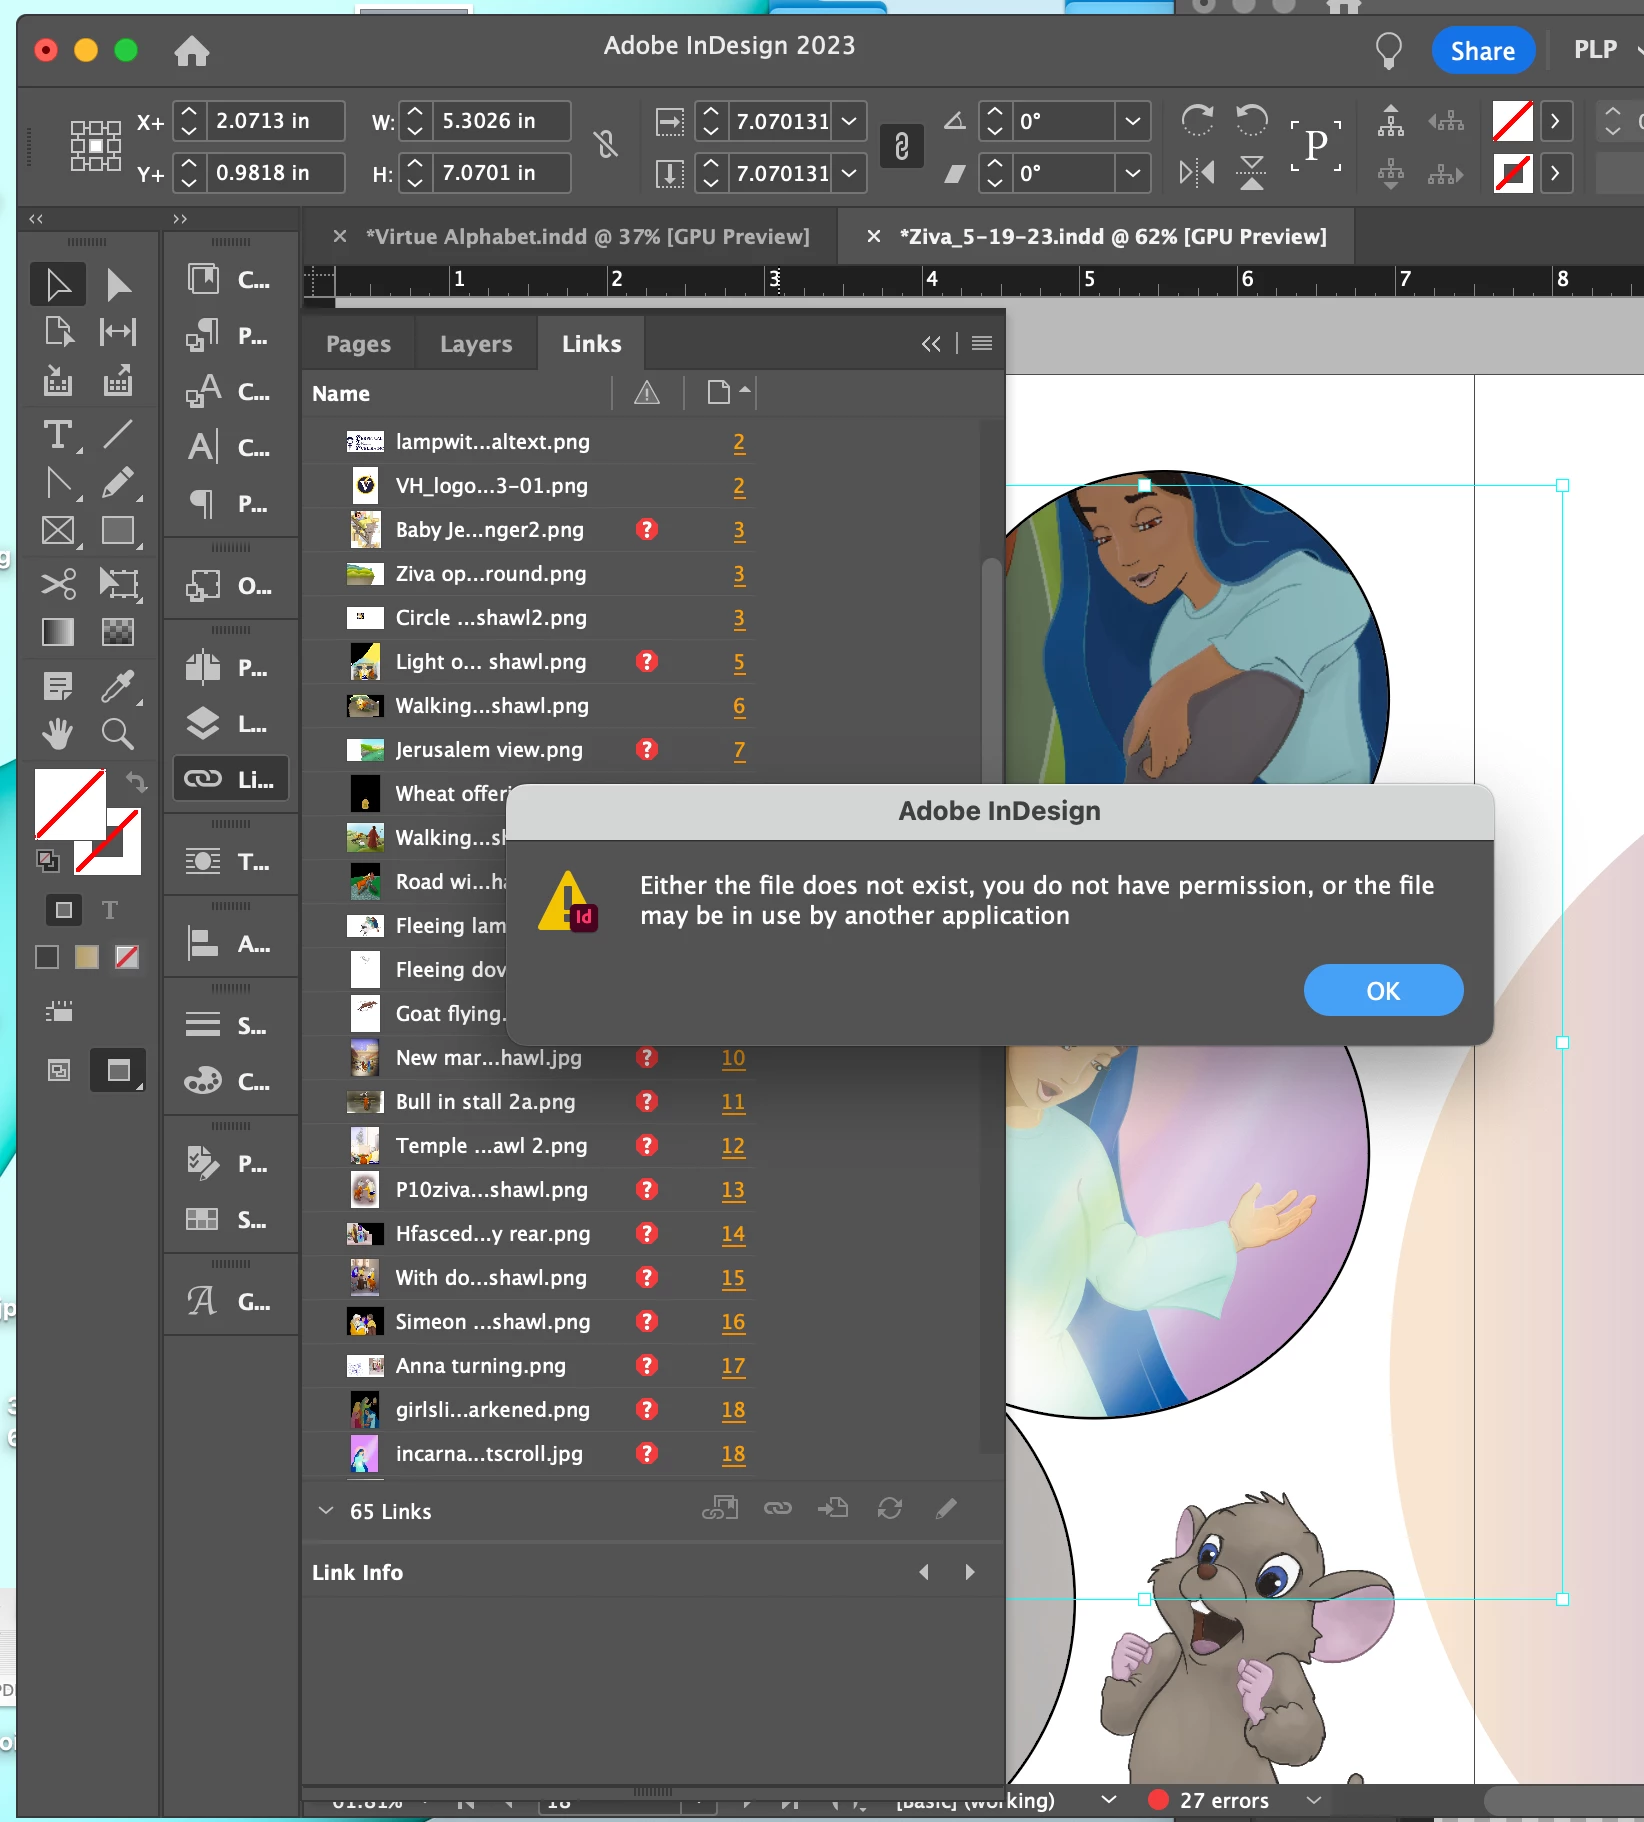This screenshot has width=1644, height=1822.
Task: Click Go To Link icon
Action: 833,1508
